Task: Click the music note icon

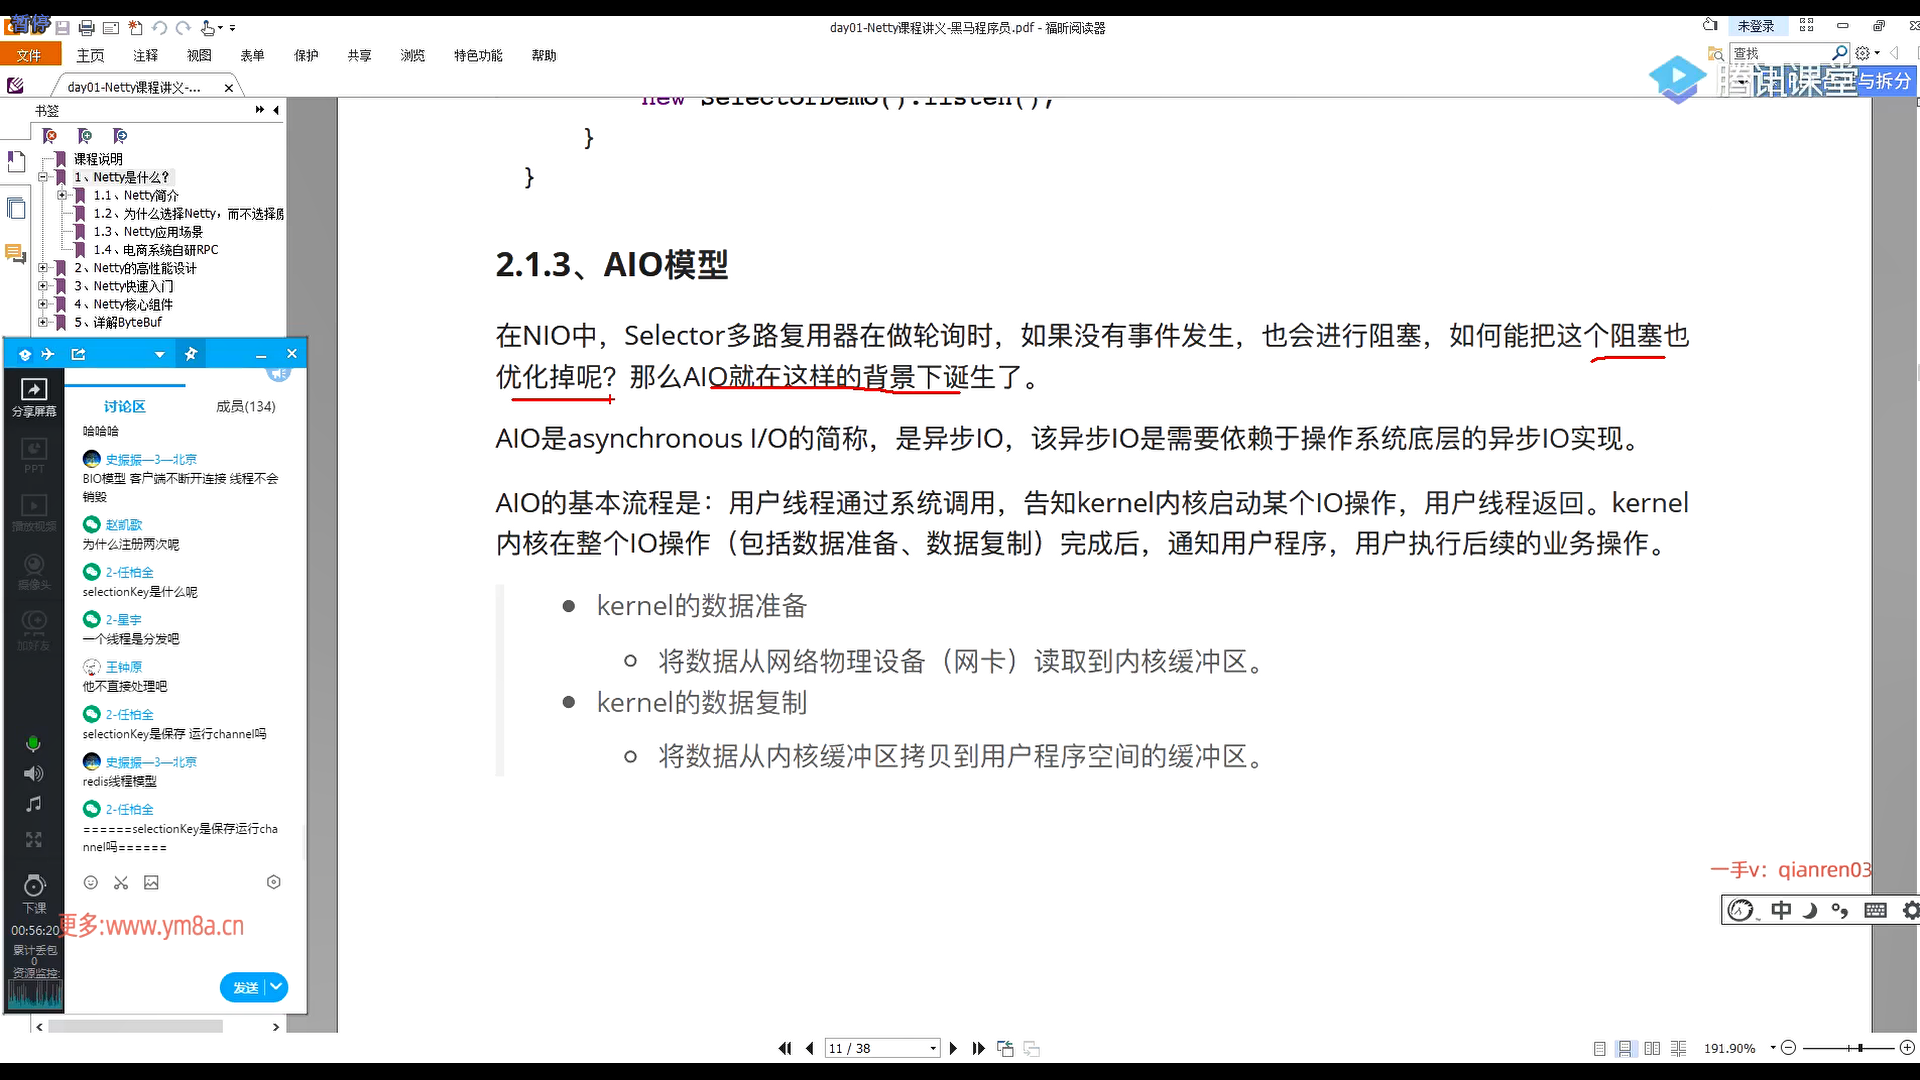Action: [x=33, y=804]
